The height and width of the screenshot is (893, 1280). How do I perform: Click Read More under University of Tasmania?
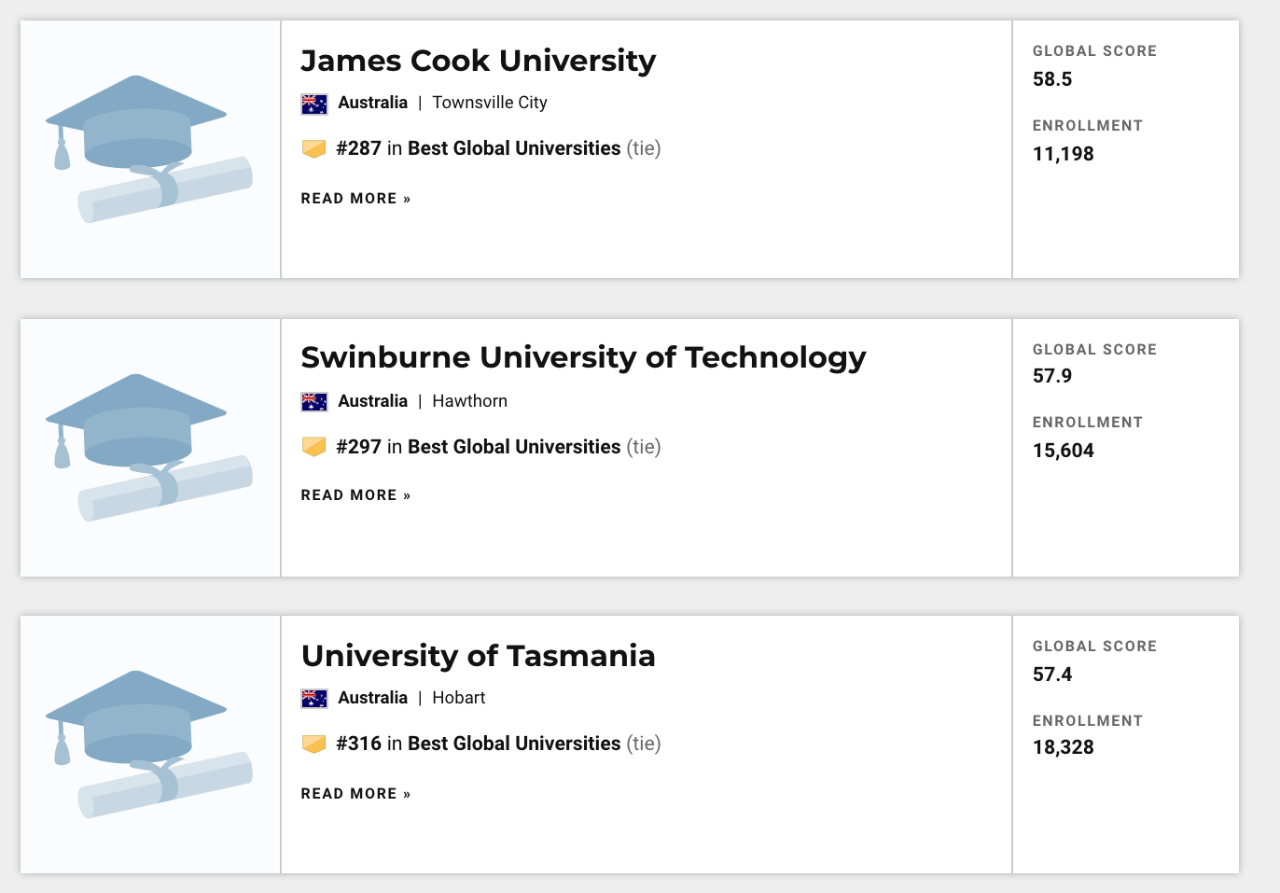click(355, 794)
